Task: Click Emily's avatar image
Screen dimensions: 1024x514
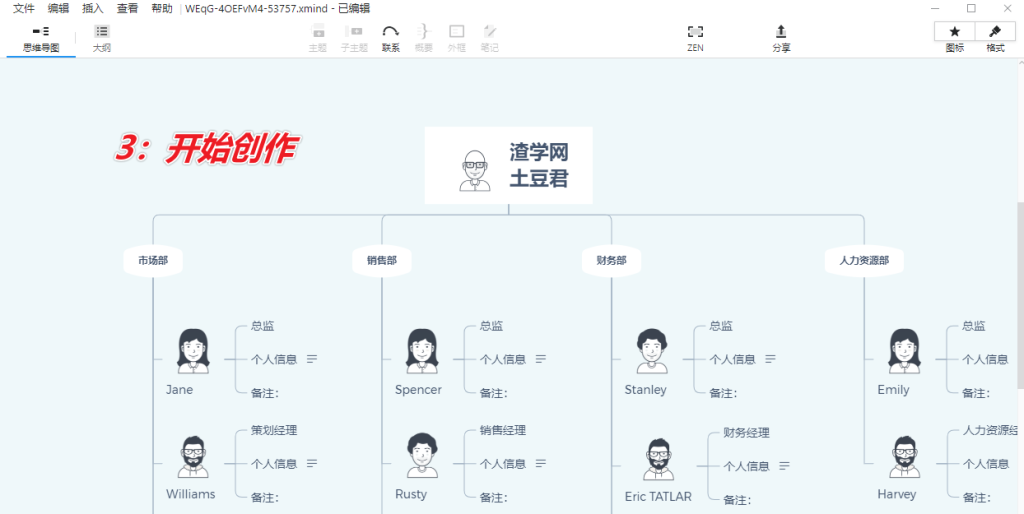Action: (904, 351)
